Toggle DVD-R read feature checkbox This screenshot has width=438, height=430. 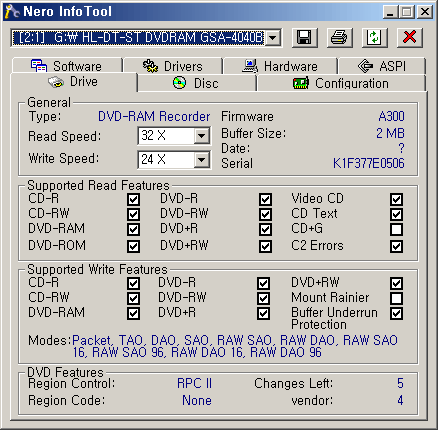tap(265, 199)
